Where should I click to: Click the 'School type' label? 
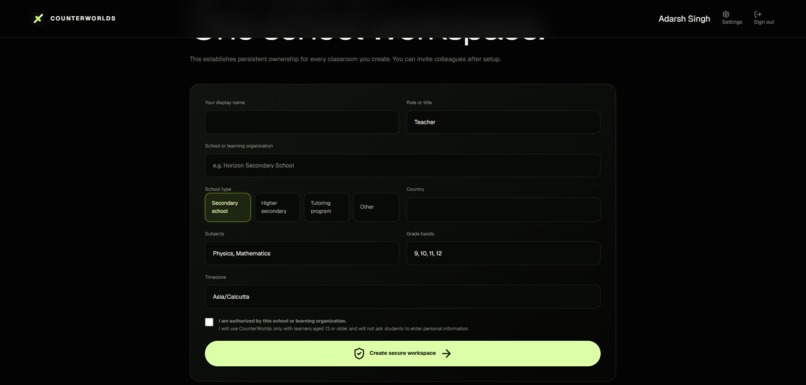pyautogui.click(x=218, y=189)
